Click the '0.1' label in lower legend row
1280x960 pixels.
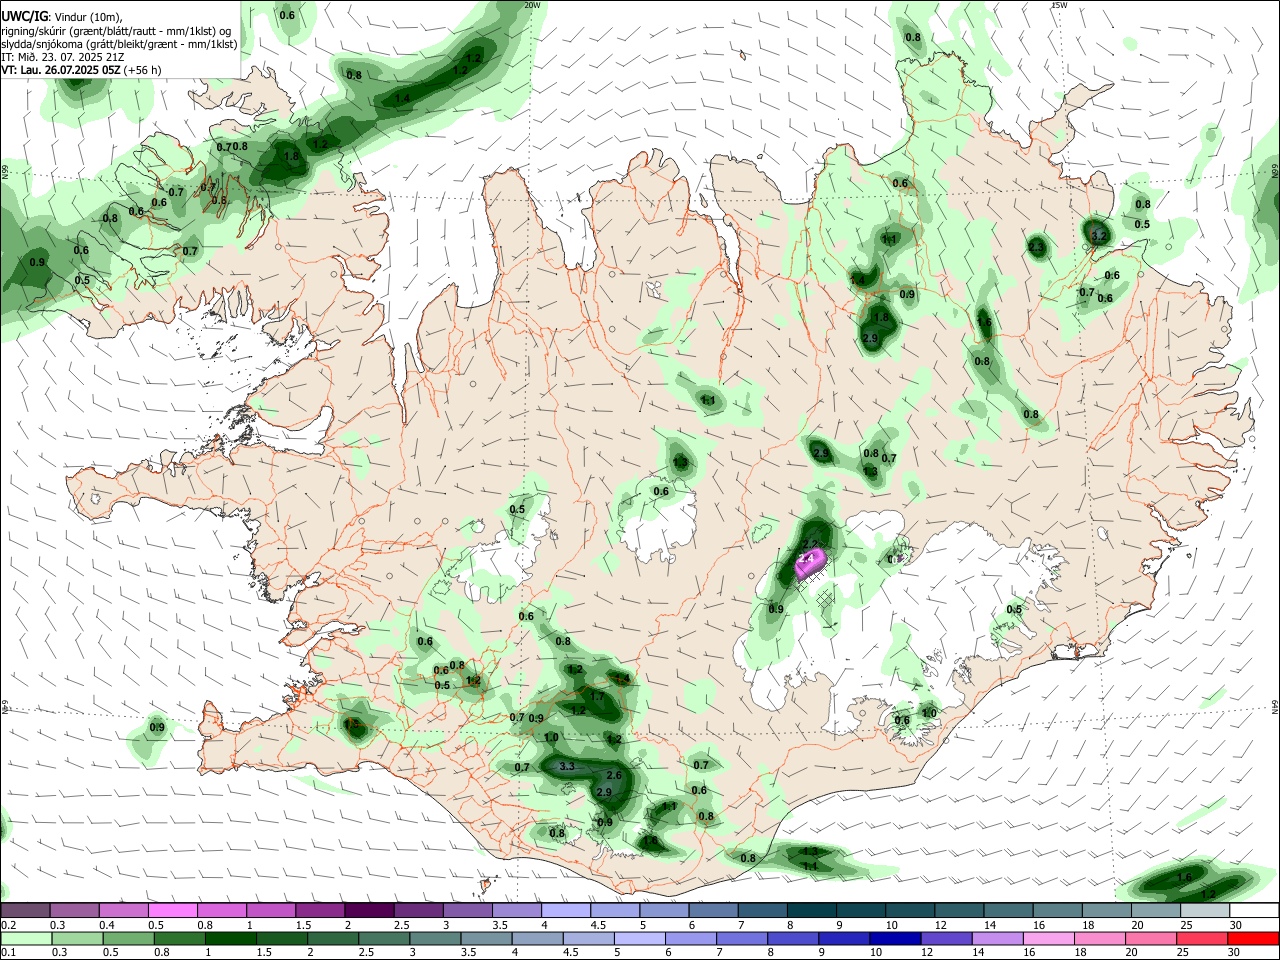click(x=7, y=952)
